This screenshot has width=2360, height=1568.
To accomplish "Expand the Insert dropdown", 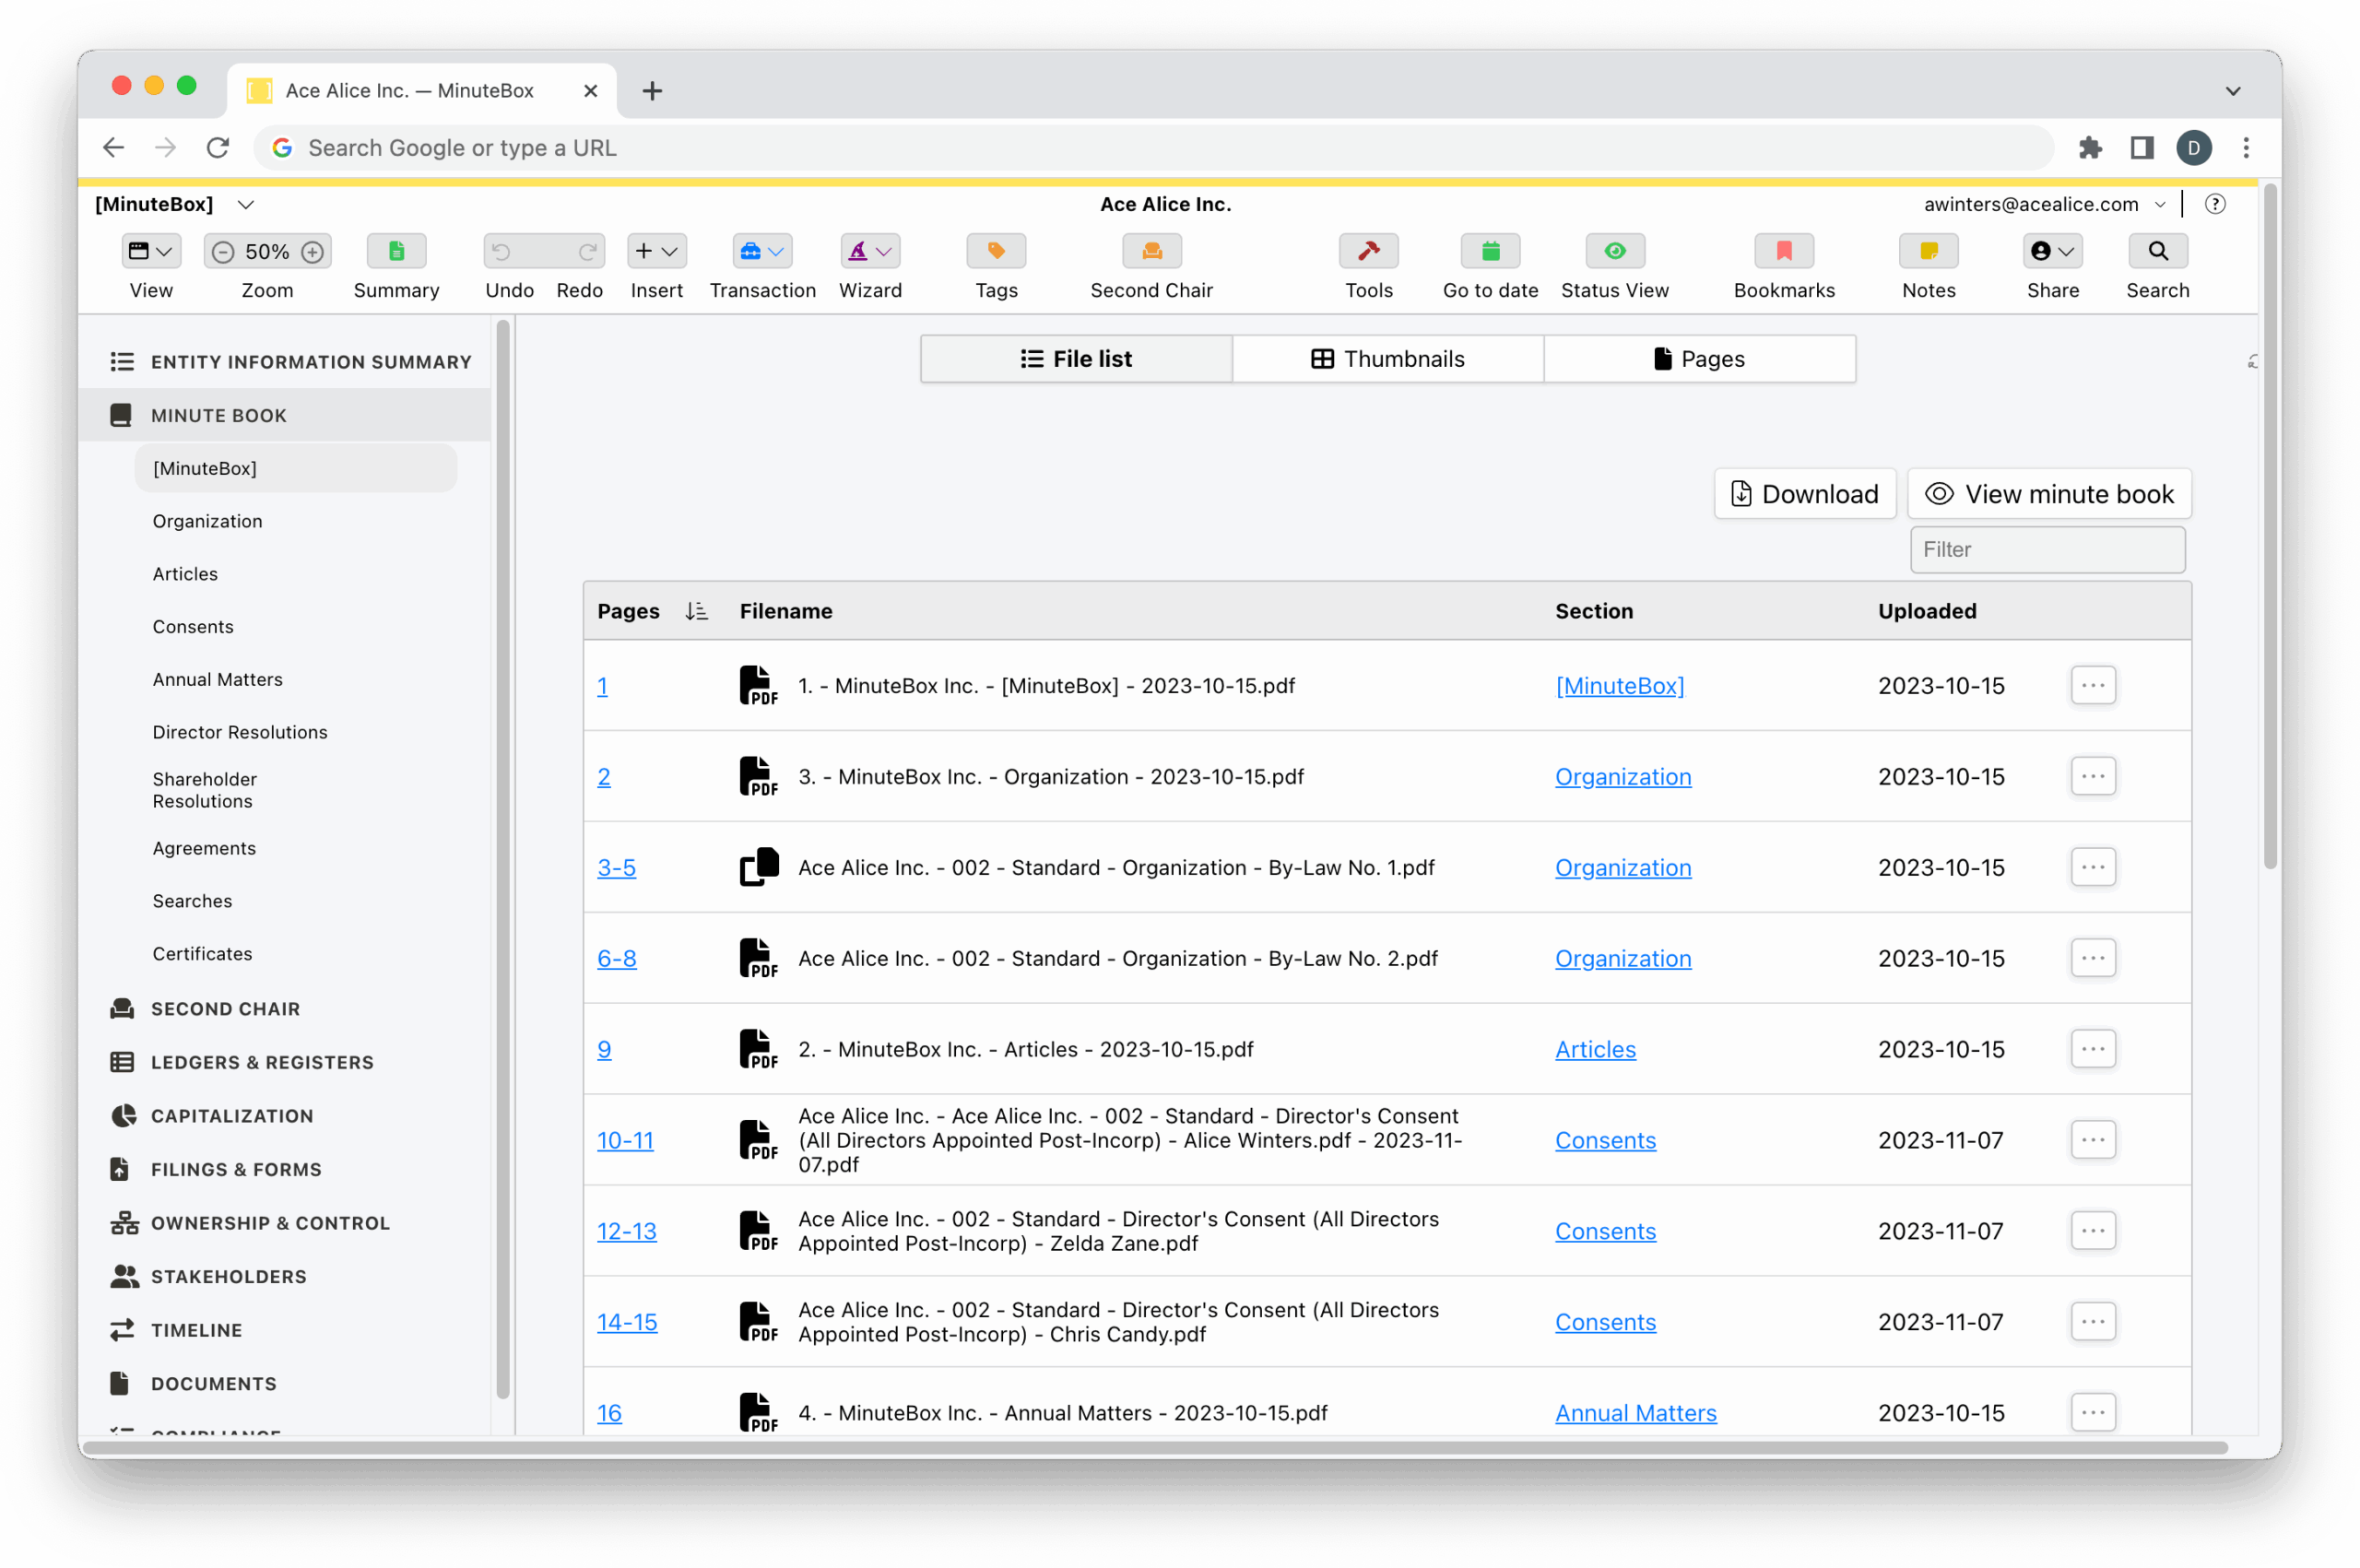I will point(656,251).
